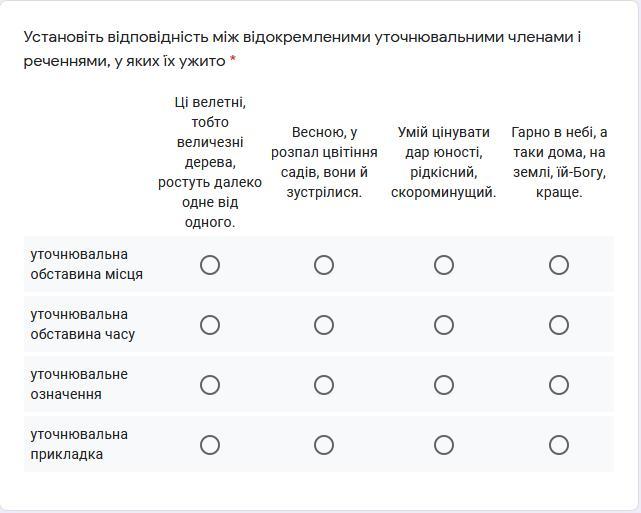641x513 pixels.
Task: Select 'уточнювальне означення' for 'Ці велетні' sentence
Action: click(210, 385)
